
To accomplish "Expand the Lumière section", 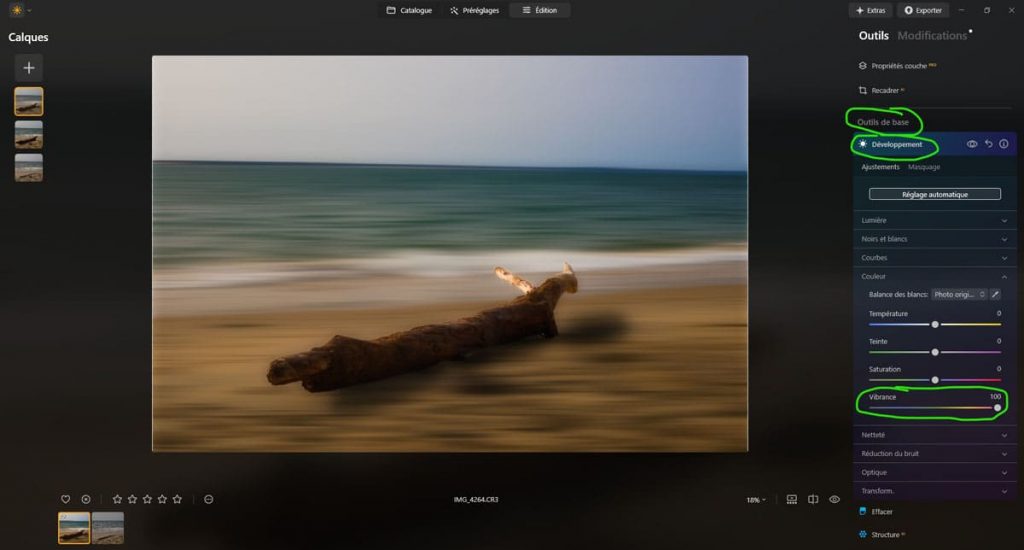I will tap(934, 220).
